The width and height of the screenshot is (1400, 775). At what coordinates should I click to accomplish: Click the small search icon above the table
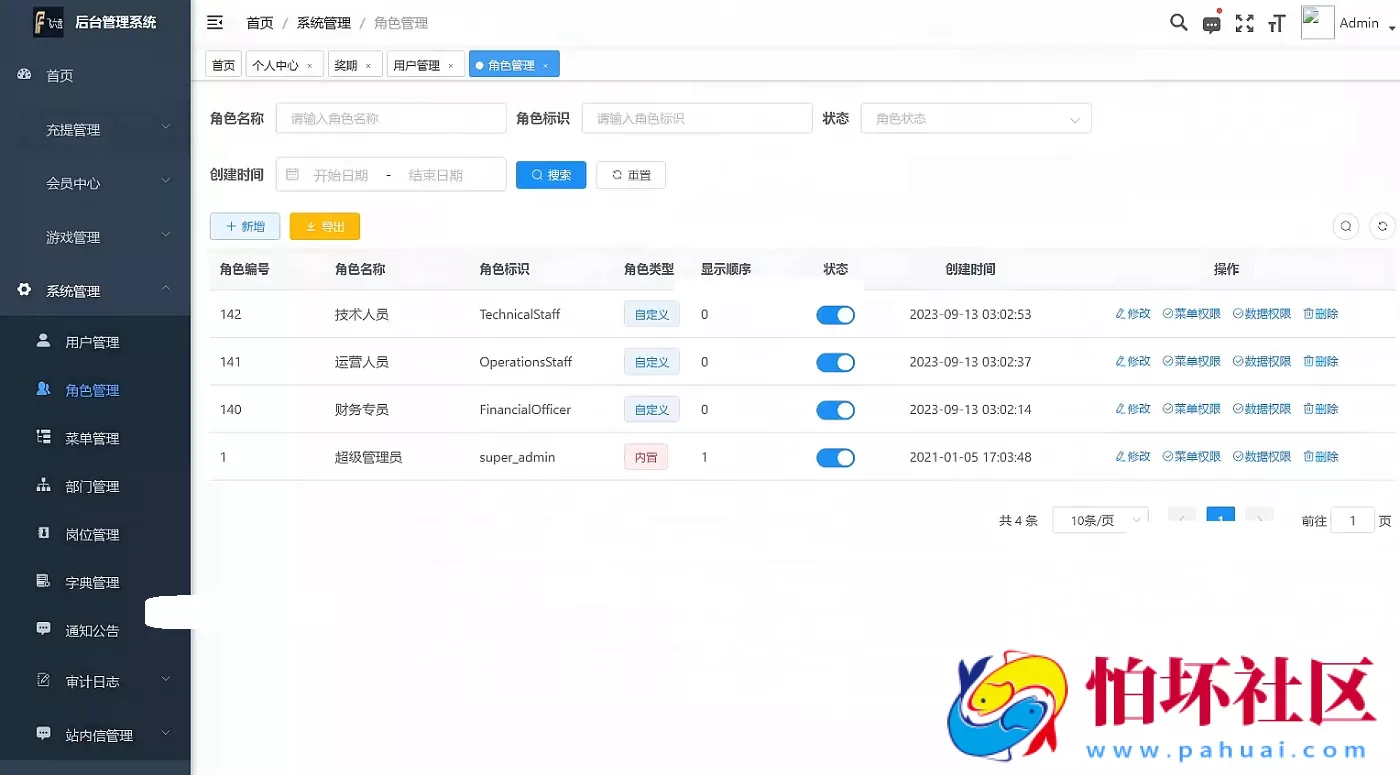pos(1345,226)
